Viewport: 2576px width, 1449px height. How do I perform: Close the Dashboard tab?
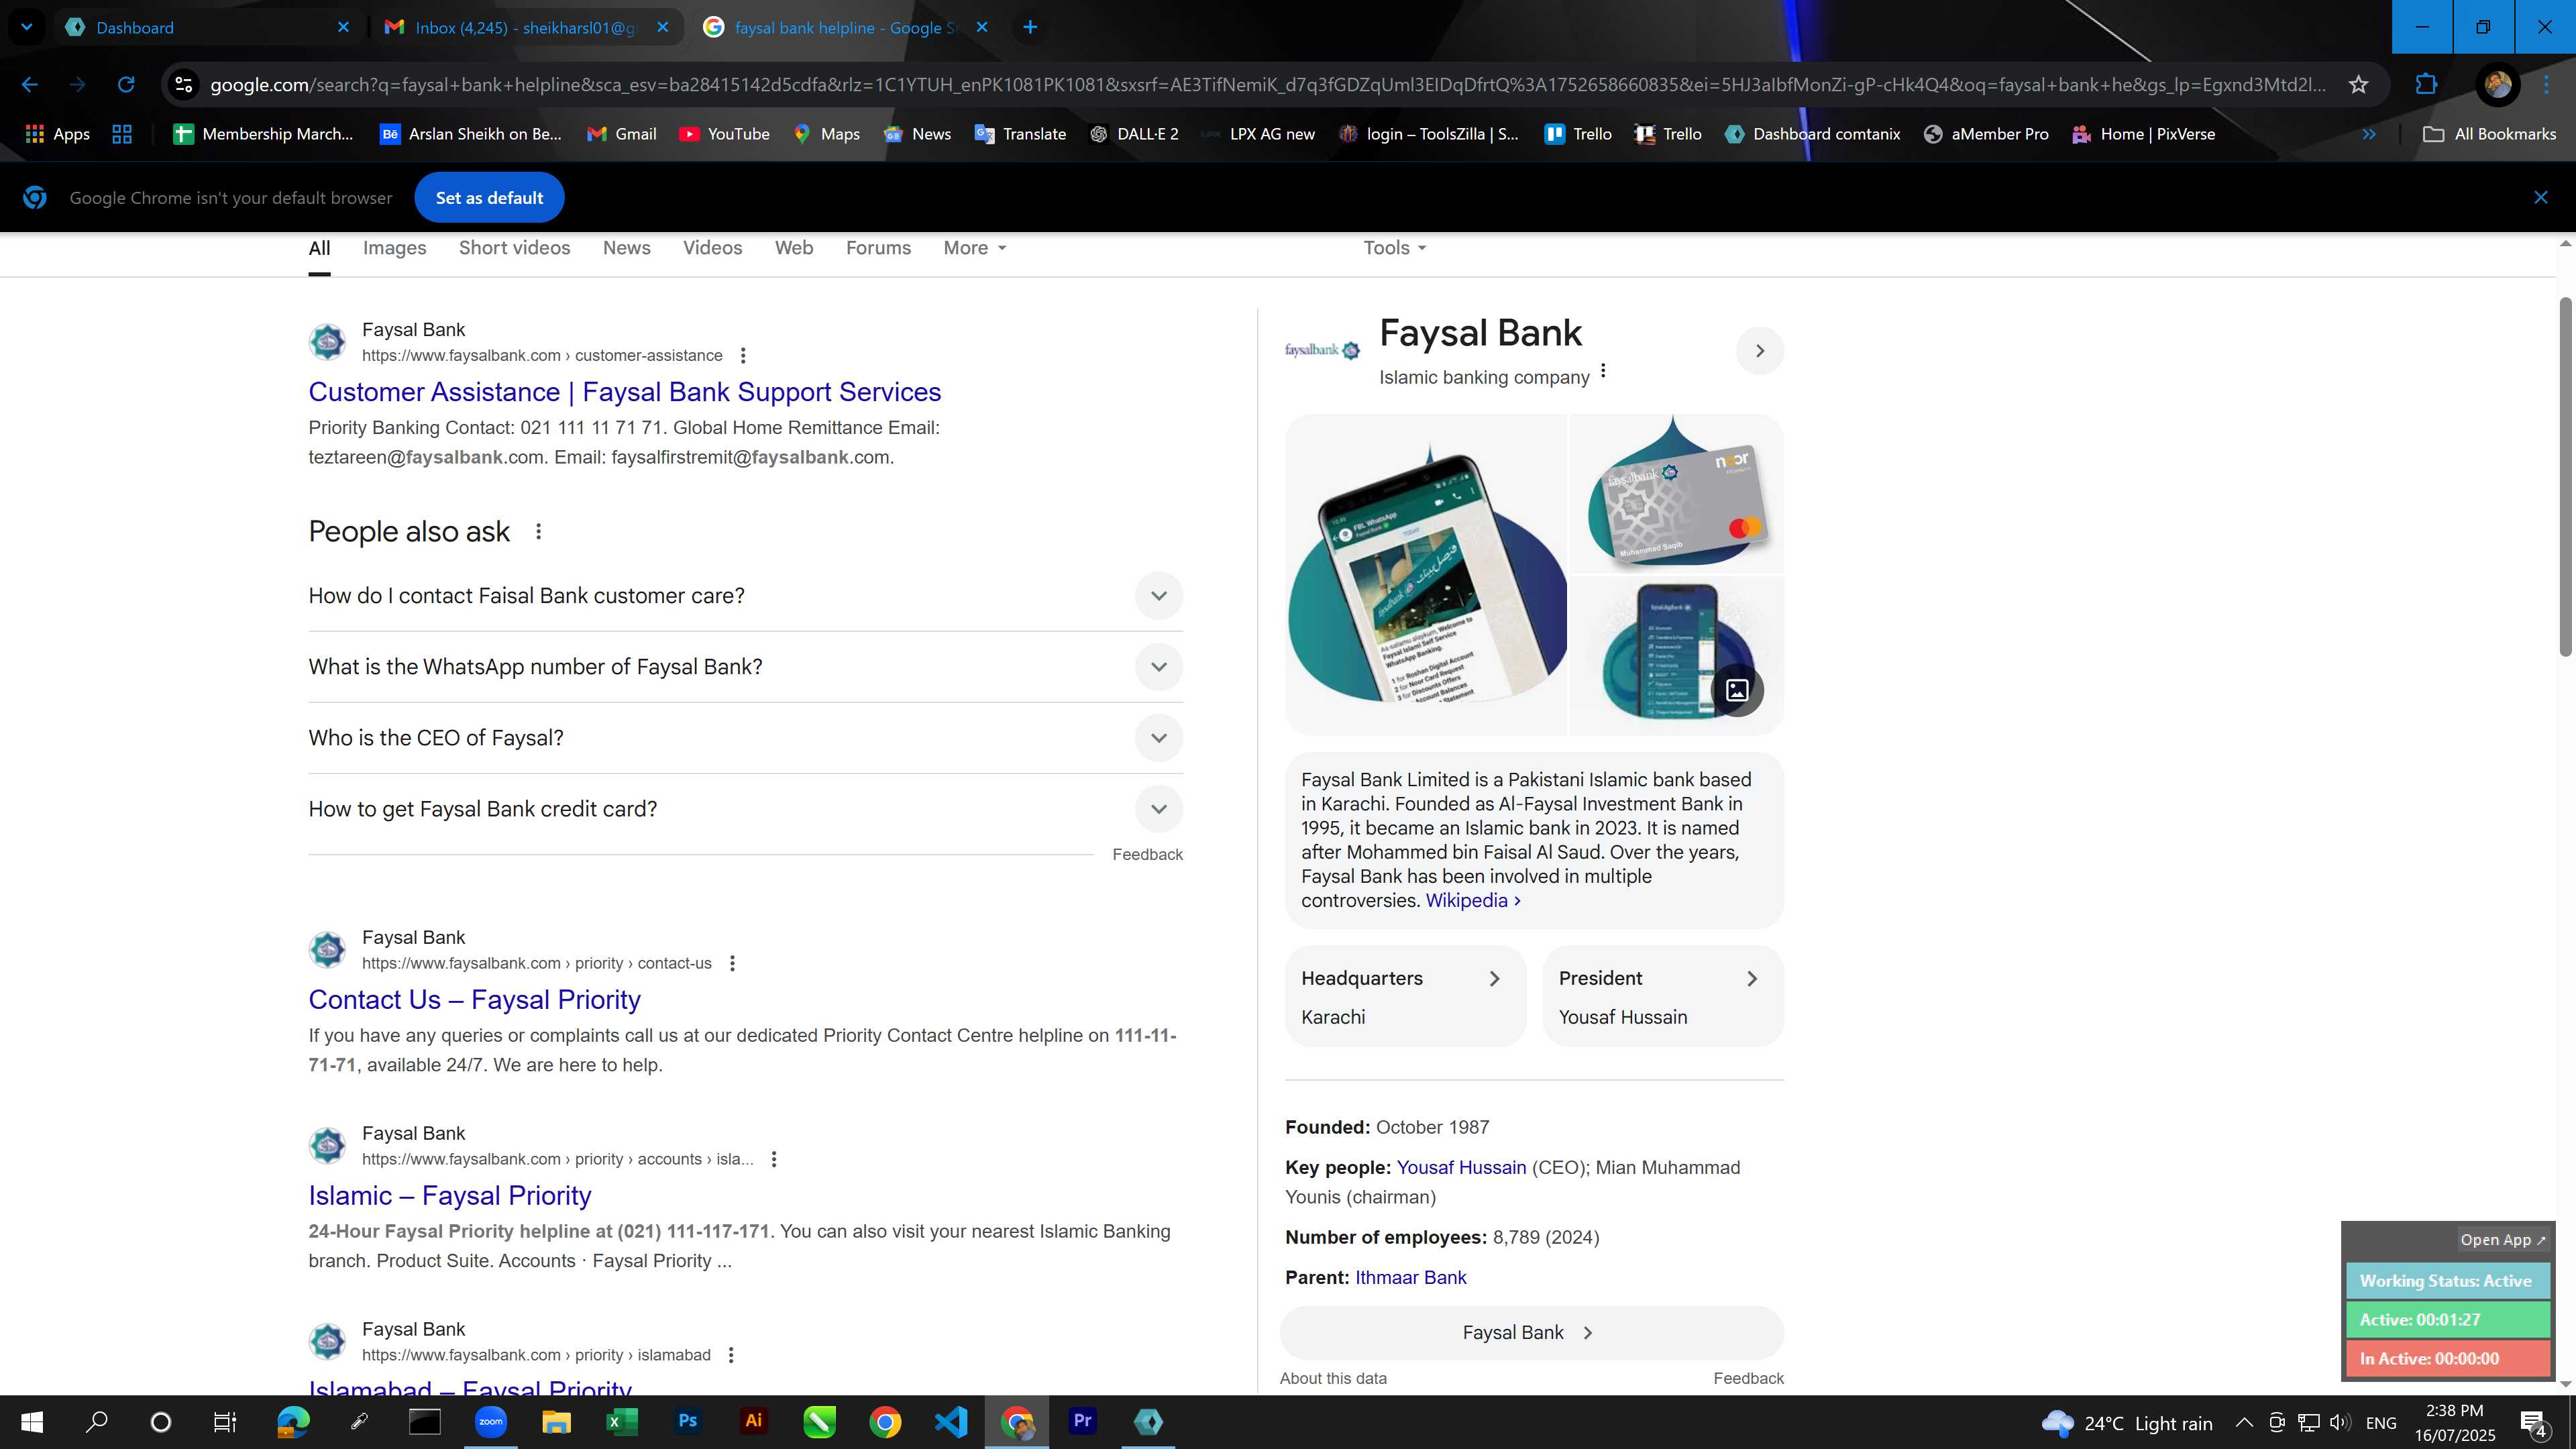tap(343, 27)
